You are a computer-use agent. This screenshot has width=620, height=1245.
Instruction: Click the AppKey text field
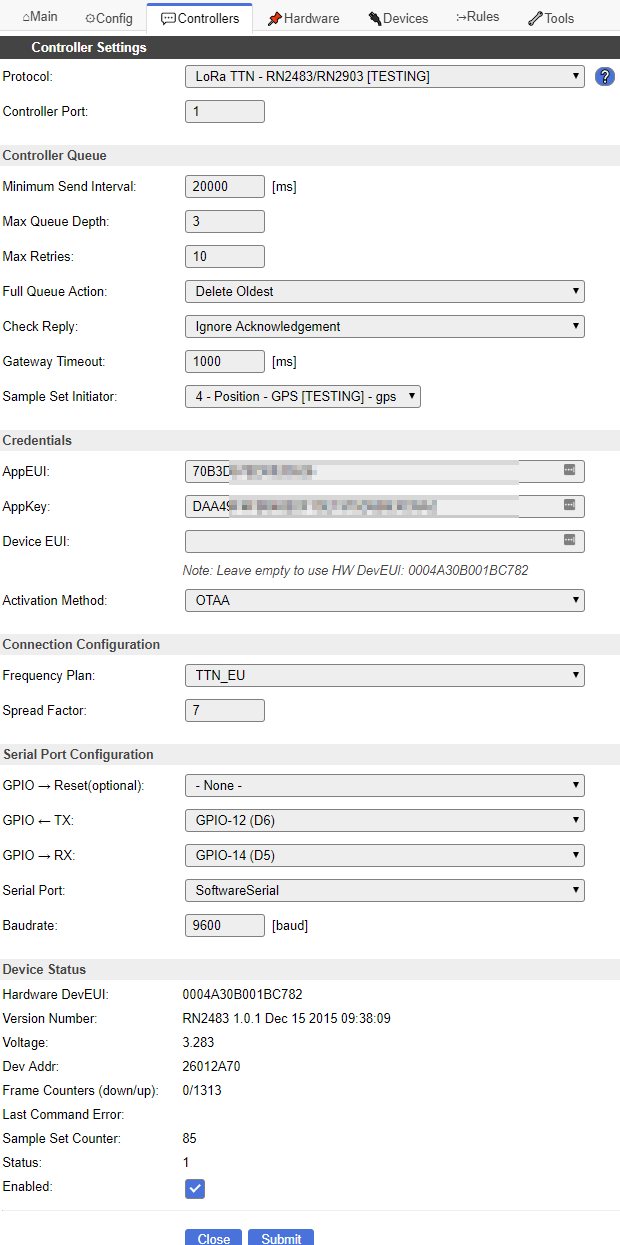385,506
